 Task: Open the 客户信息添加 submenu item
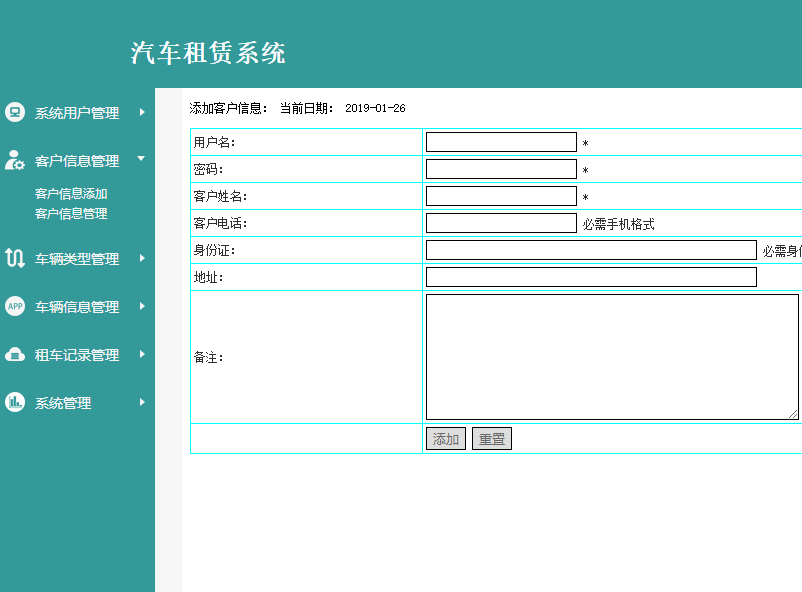coord(71,194)
